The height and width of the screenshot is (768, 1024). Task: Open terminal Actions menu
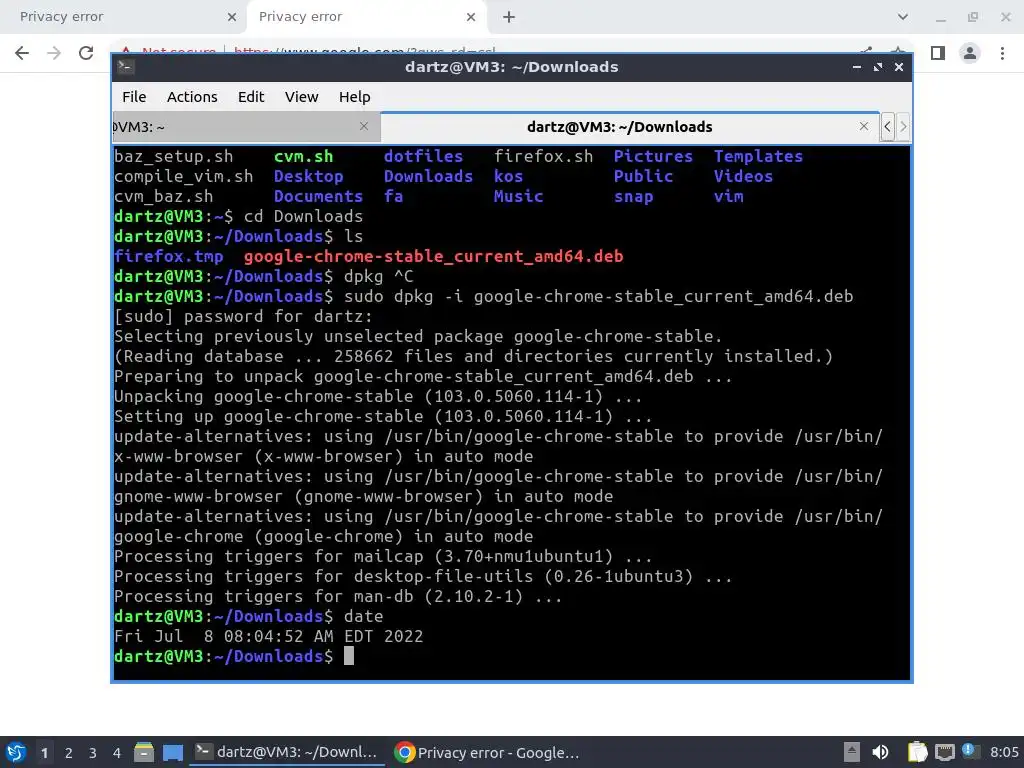(192, 97)
